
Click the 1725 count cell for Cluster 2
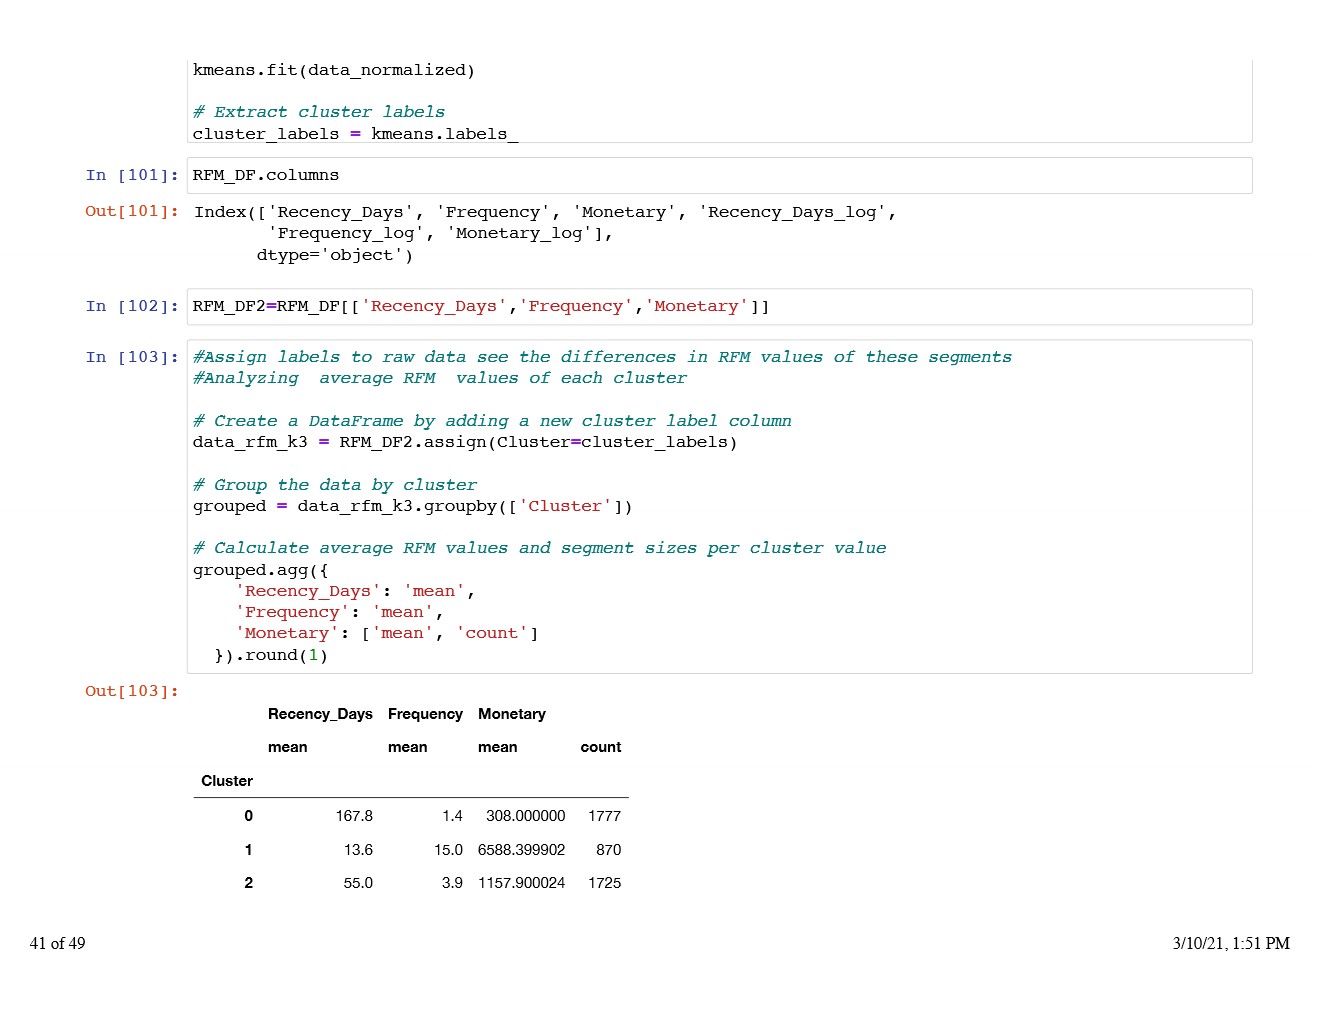click(x=604, y=883)
